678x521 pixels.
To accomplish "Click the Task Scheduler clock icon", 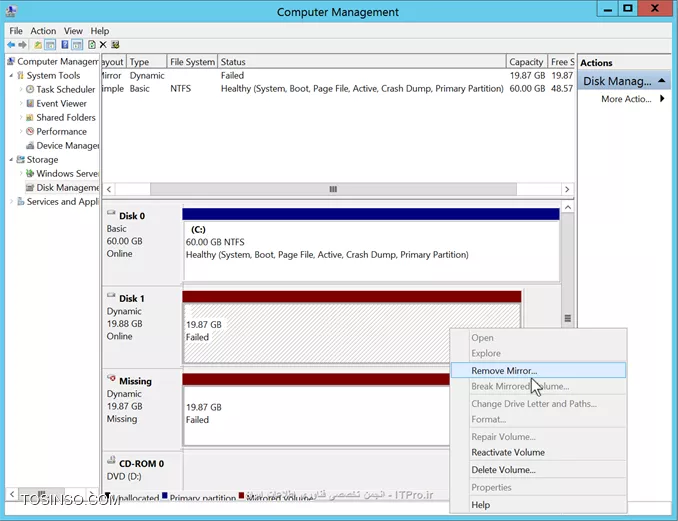I will tap(30, 89).
